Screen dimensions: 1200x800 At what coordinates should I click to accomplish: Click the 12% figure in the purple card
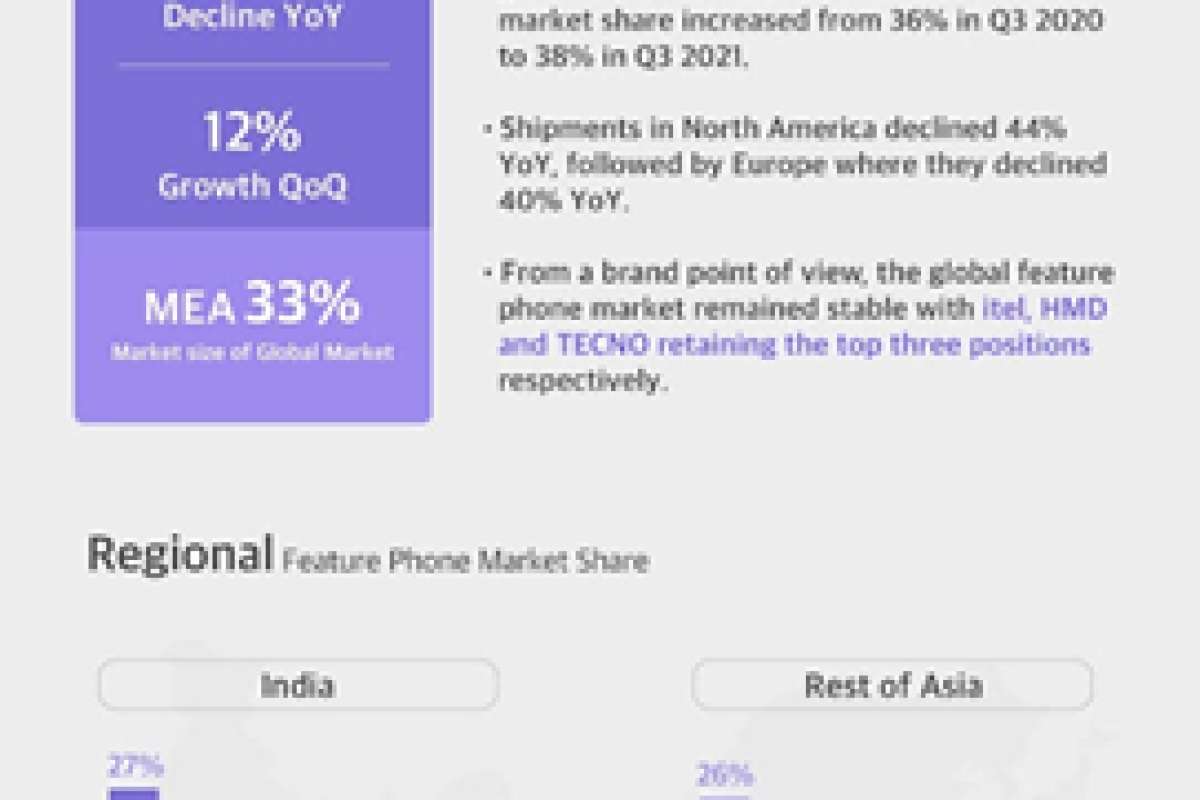[x=251, y=133]
